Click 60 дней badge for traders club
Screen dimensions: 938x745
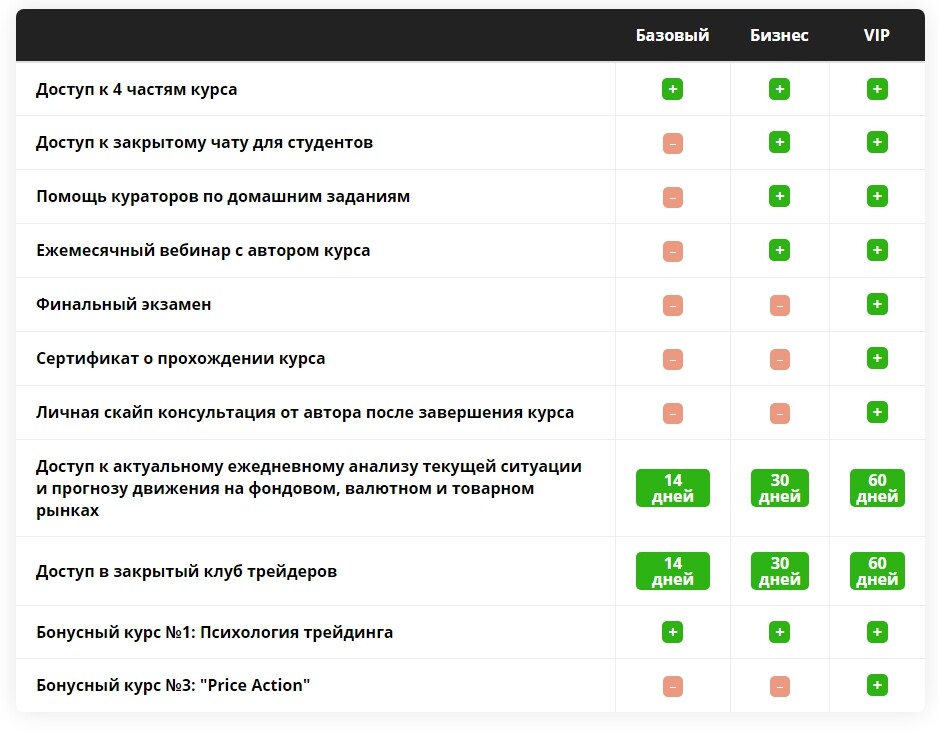[877, 571]
